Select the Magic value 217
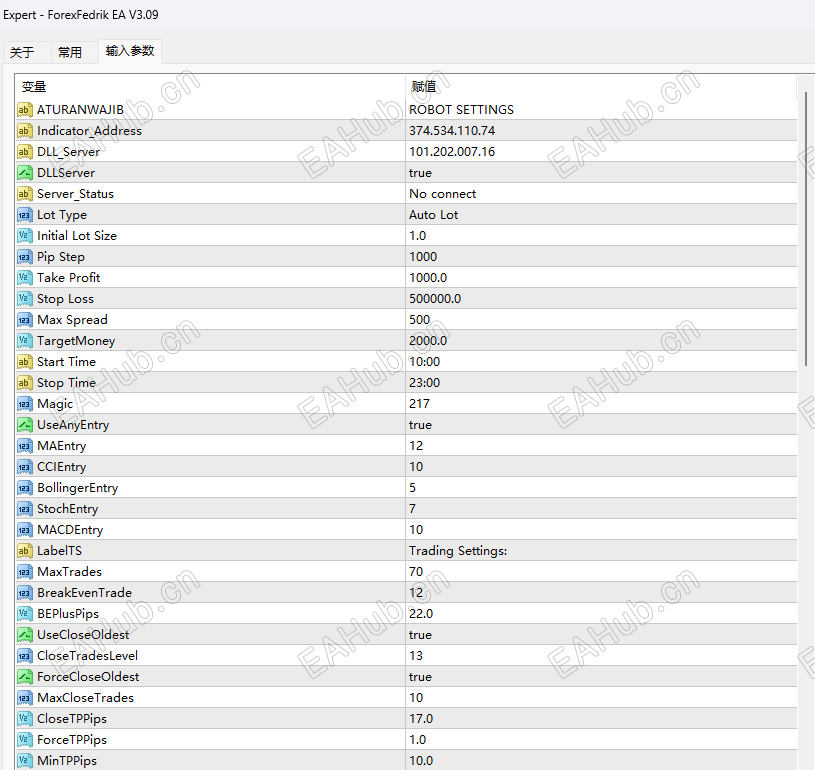Screen dimensions: 815x770 [601, 404]
